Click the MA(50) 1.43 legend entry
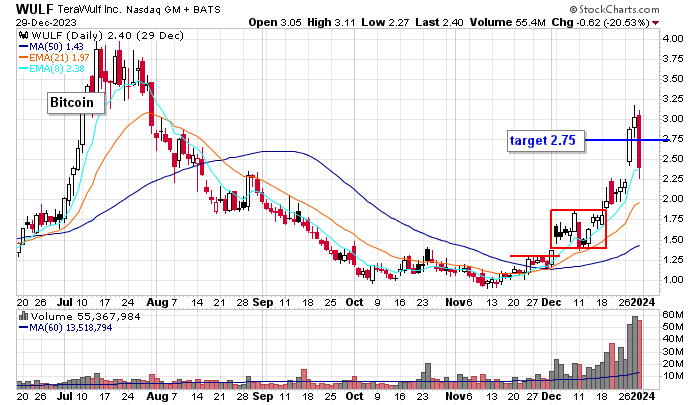The width and height of the screenshot is (700, 405). point(51,46)
